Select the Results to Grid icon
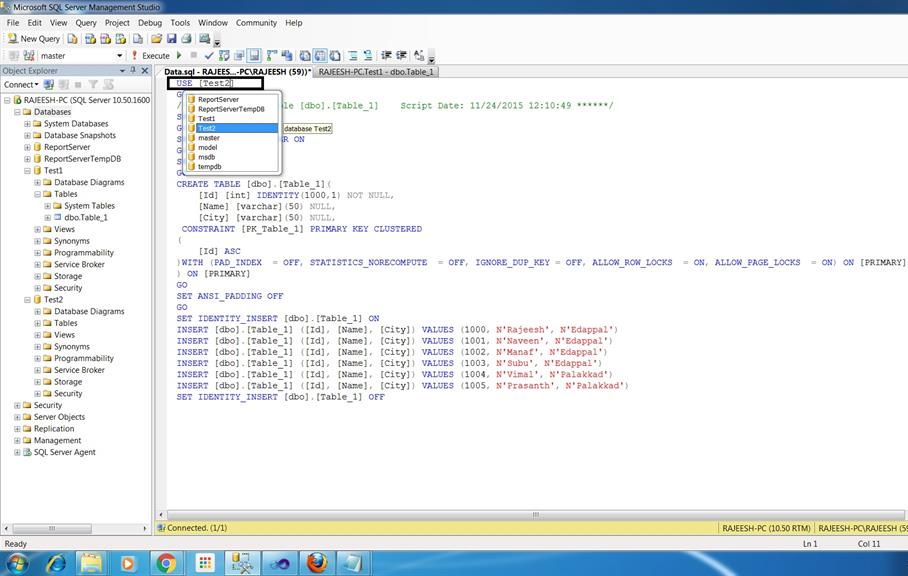The height and width of the screenshot is (576, 908). 320,55
